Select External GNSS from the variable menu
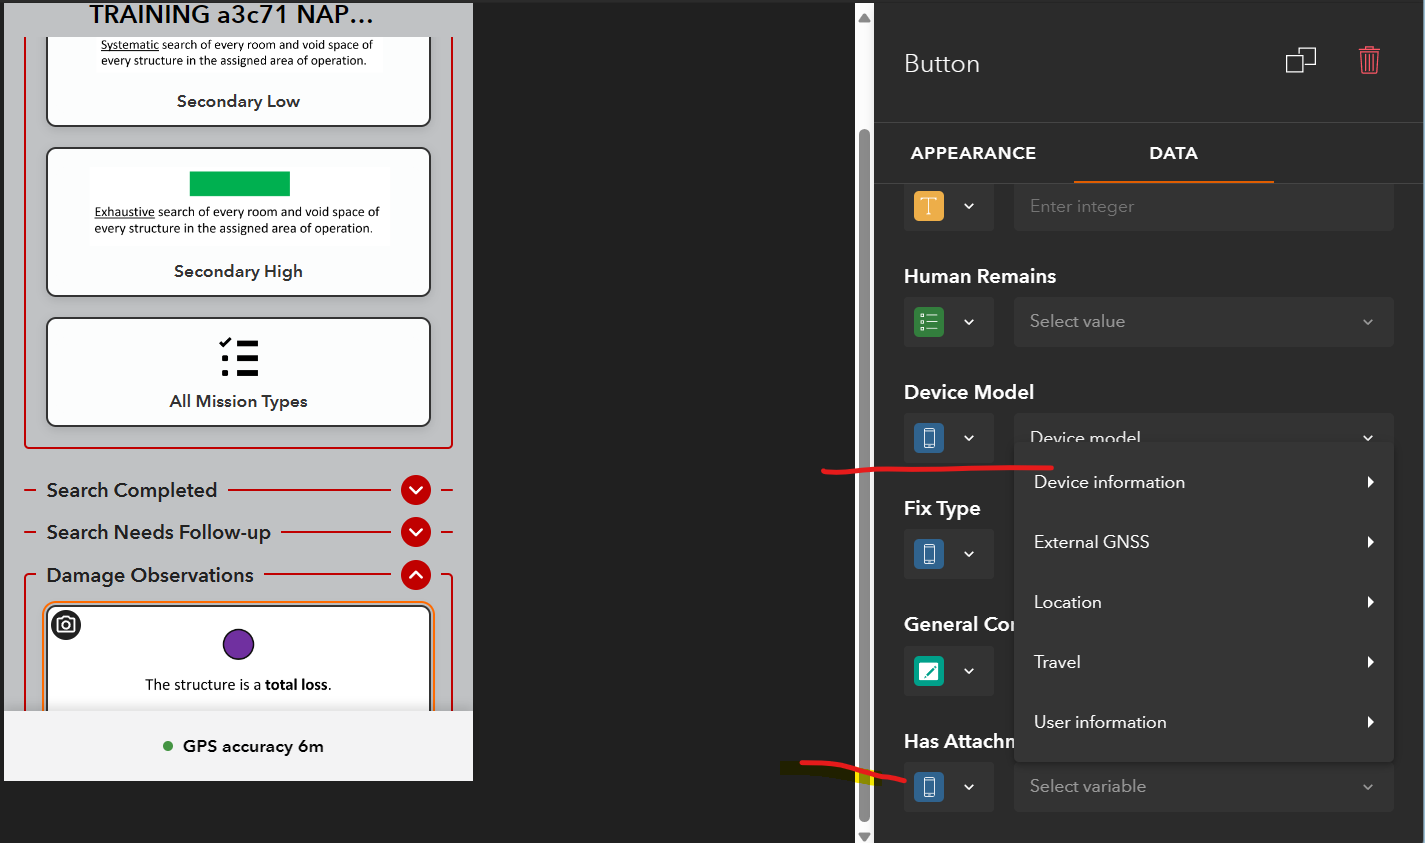The image size is (1425, 843). 1091,541
